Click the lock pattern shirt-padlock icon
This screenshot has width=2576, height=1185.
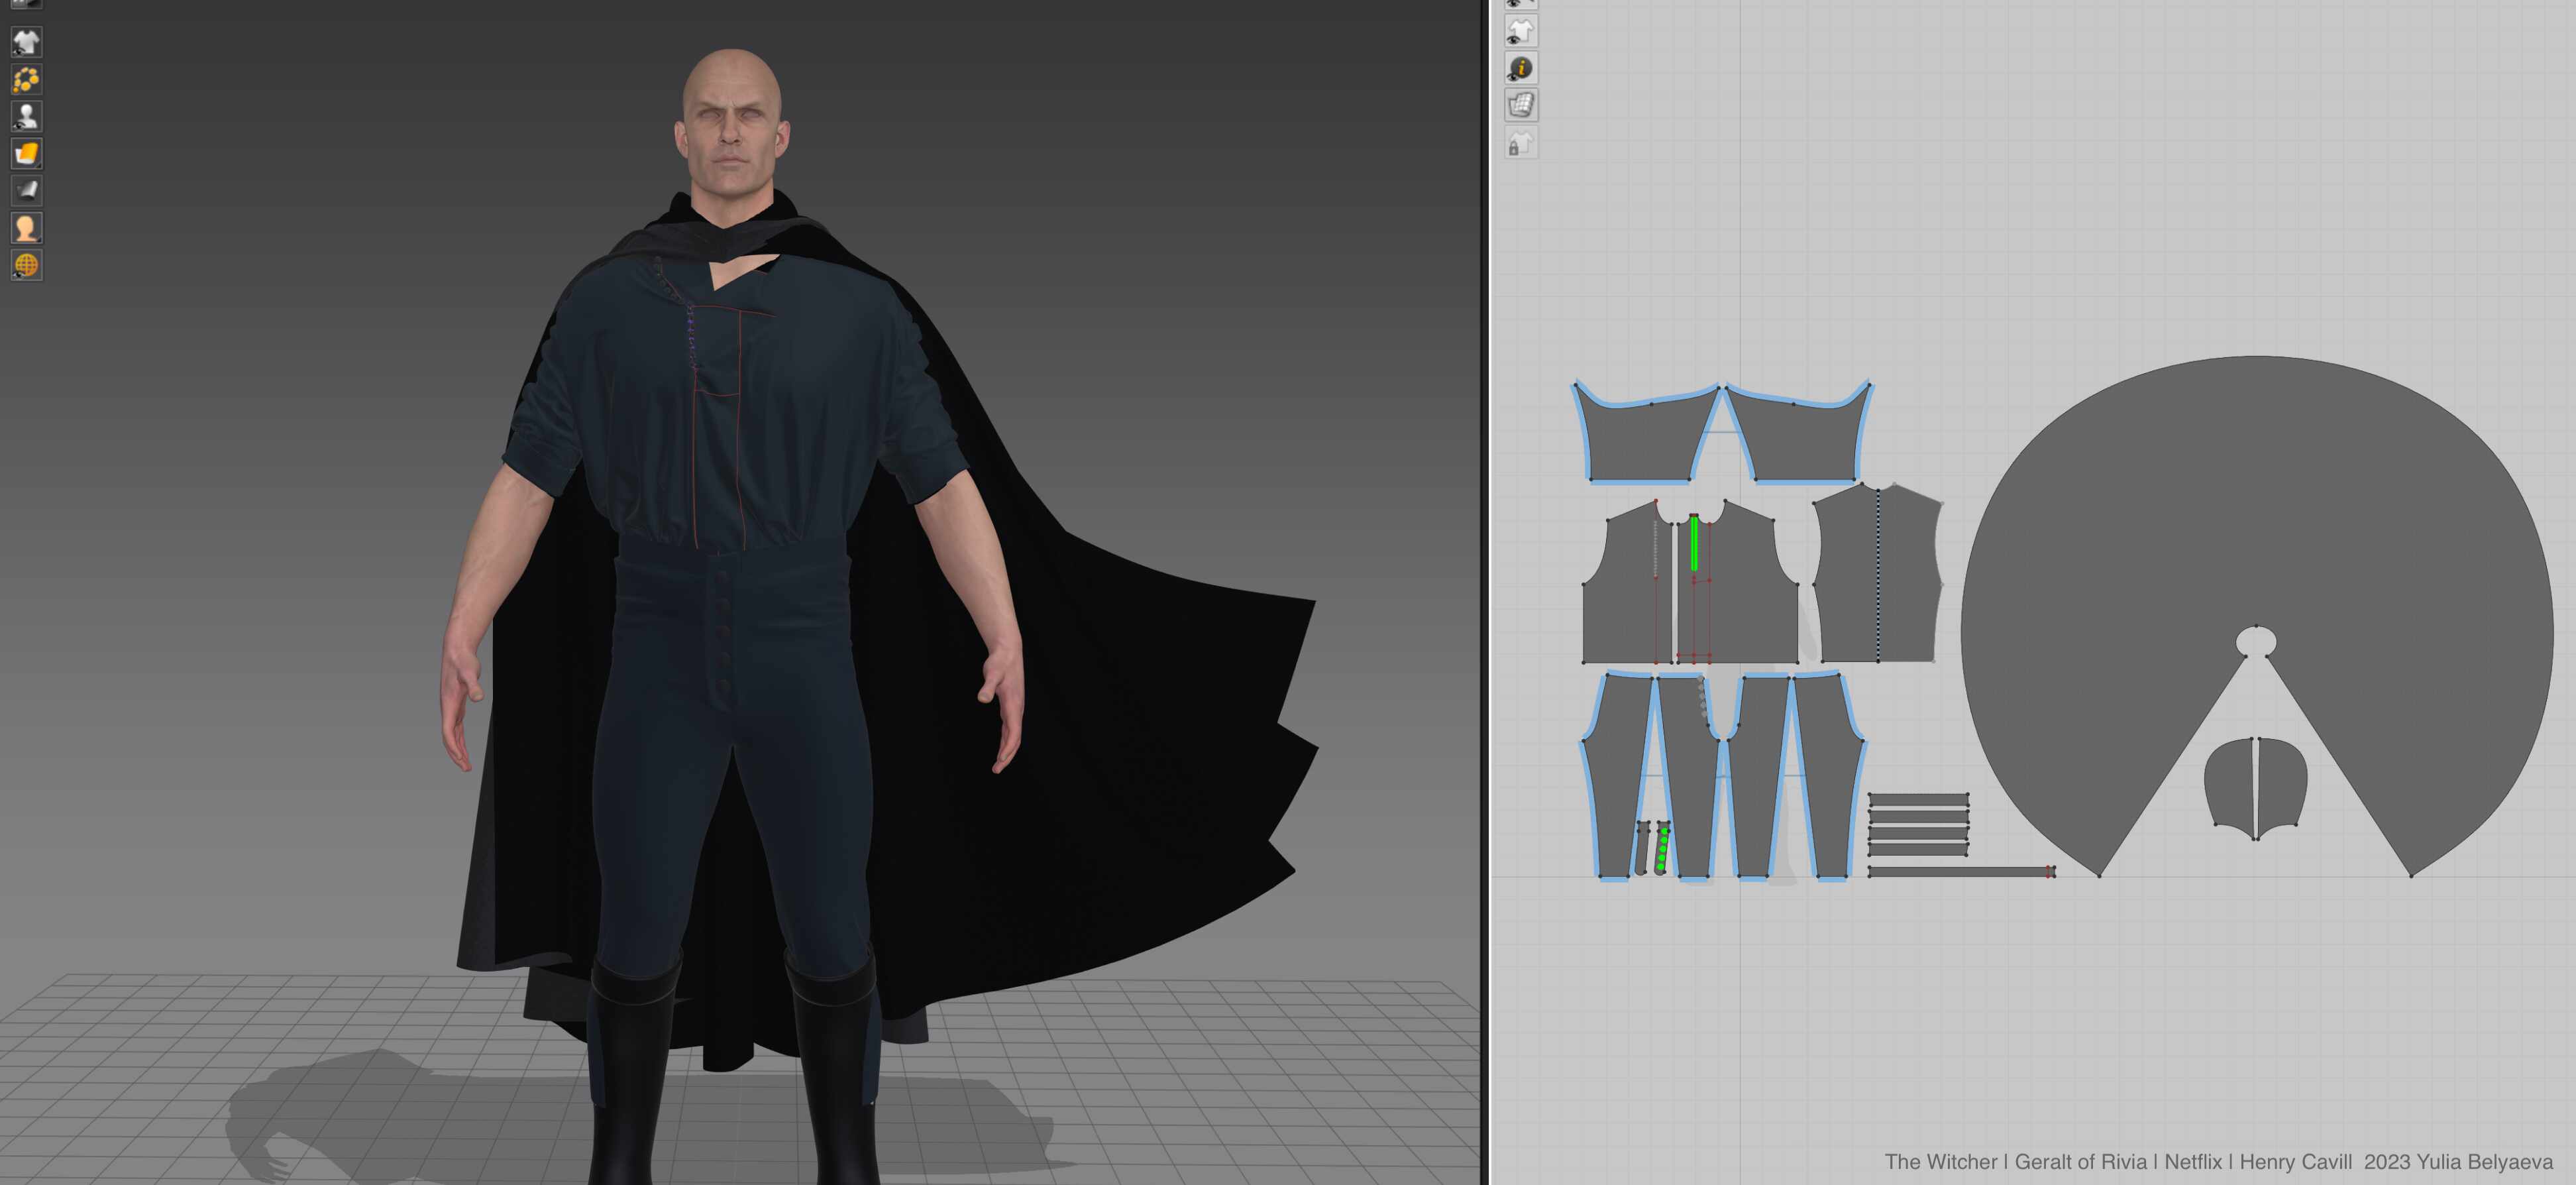(x=1521, y=143)
